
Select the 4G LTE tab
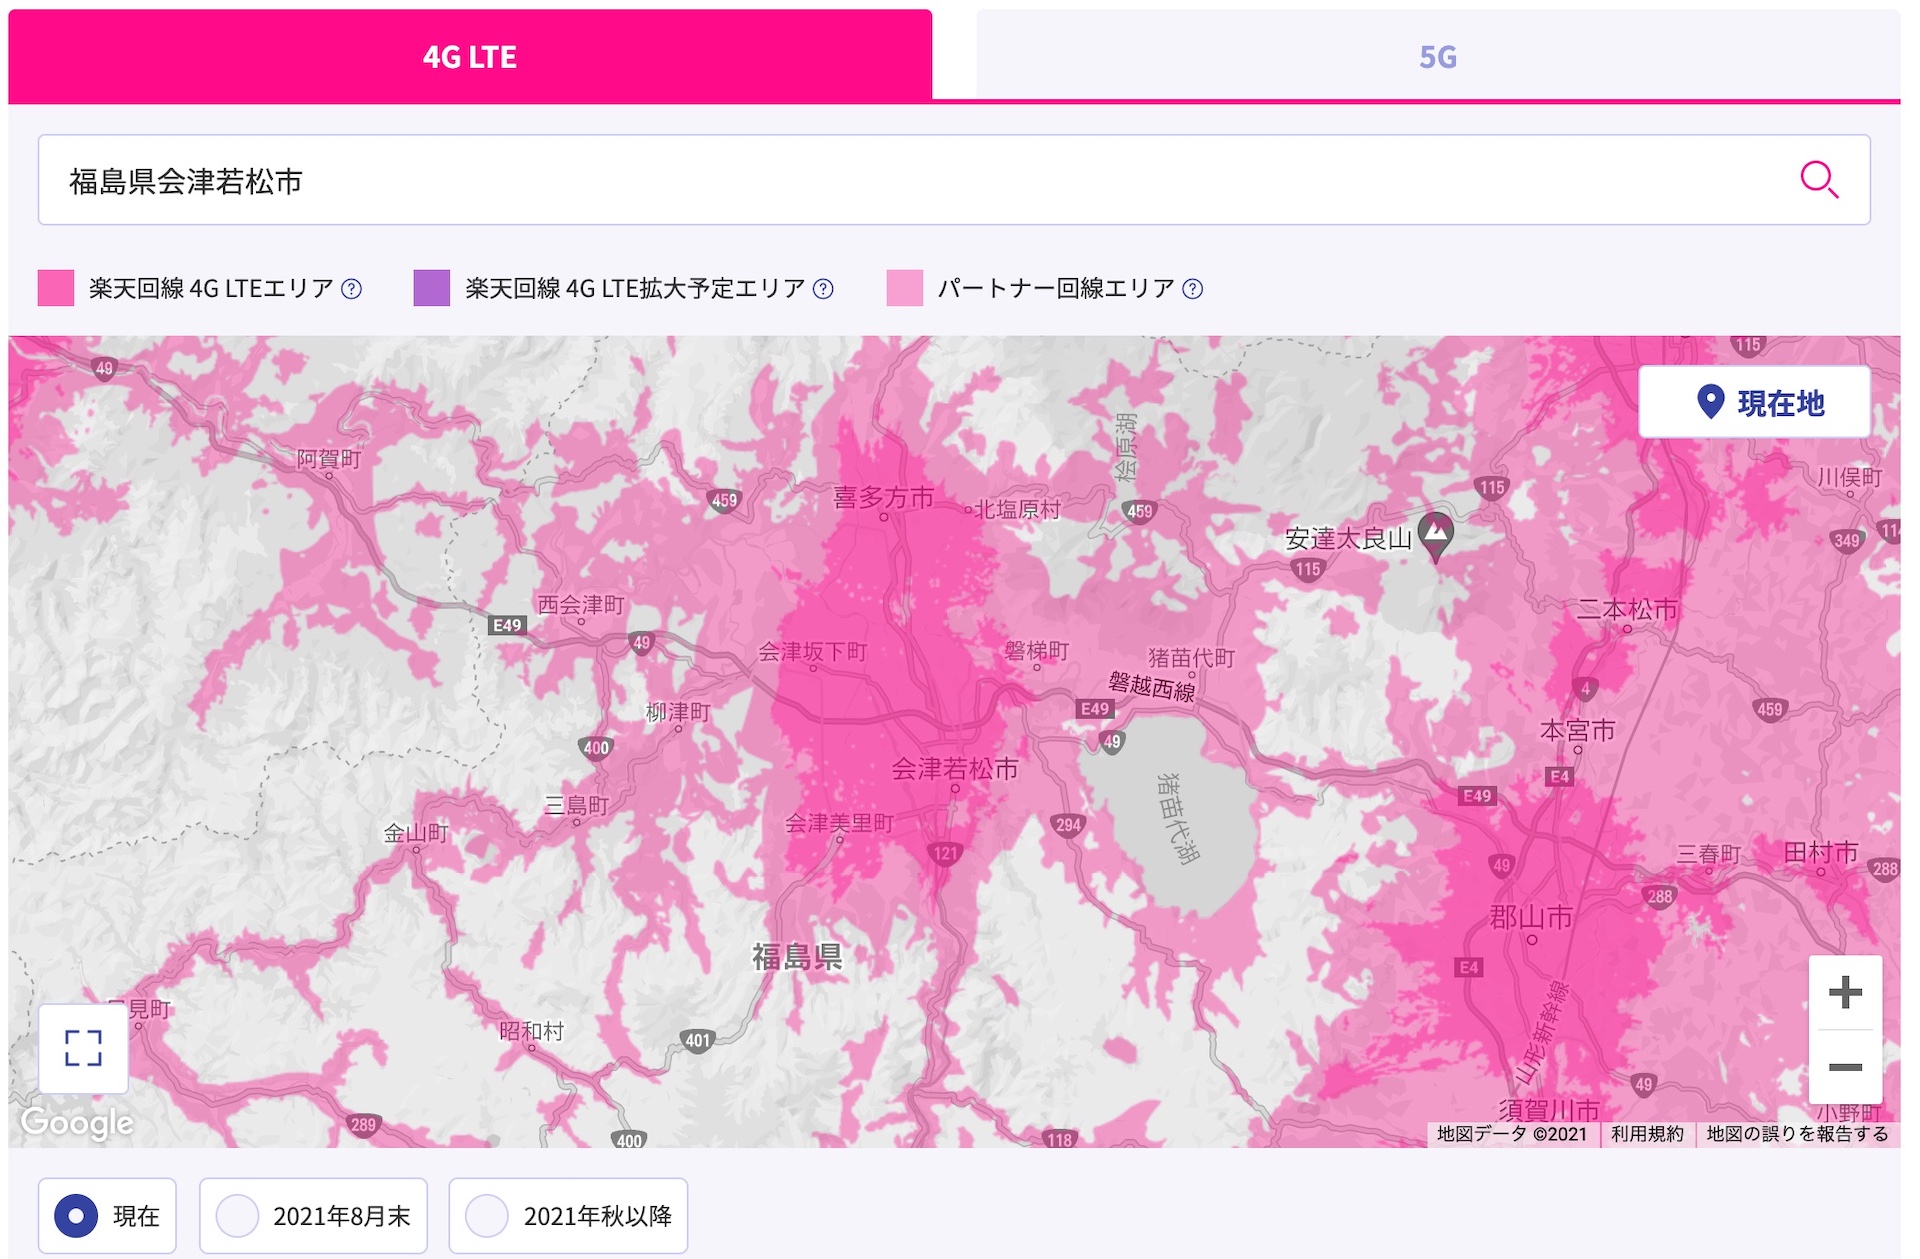(x=469, y=57)
